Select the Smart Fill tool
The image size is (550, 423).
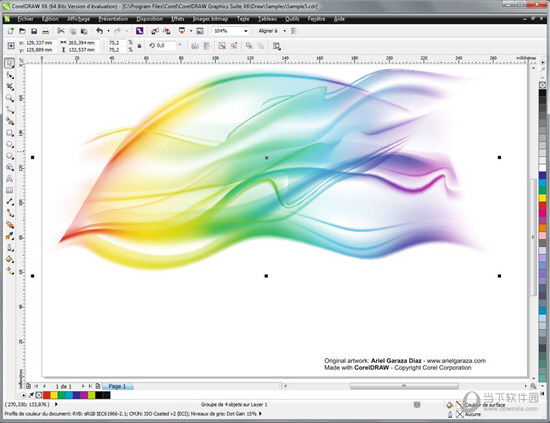[9, 121]
